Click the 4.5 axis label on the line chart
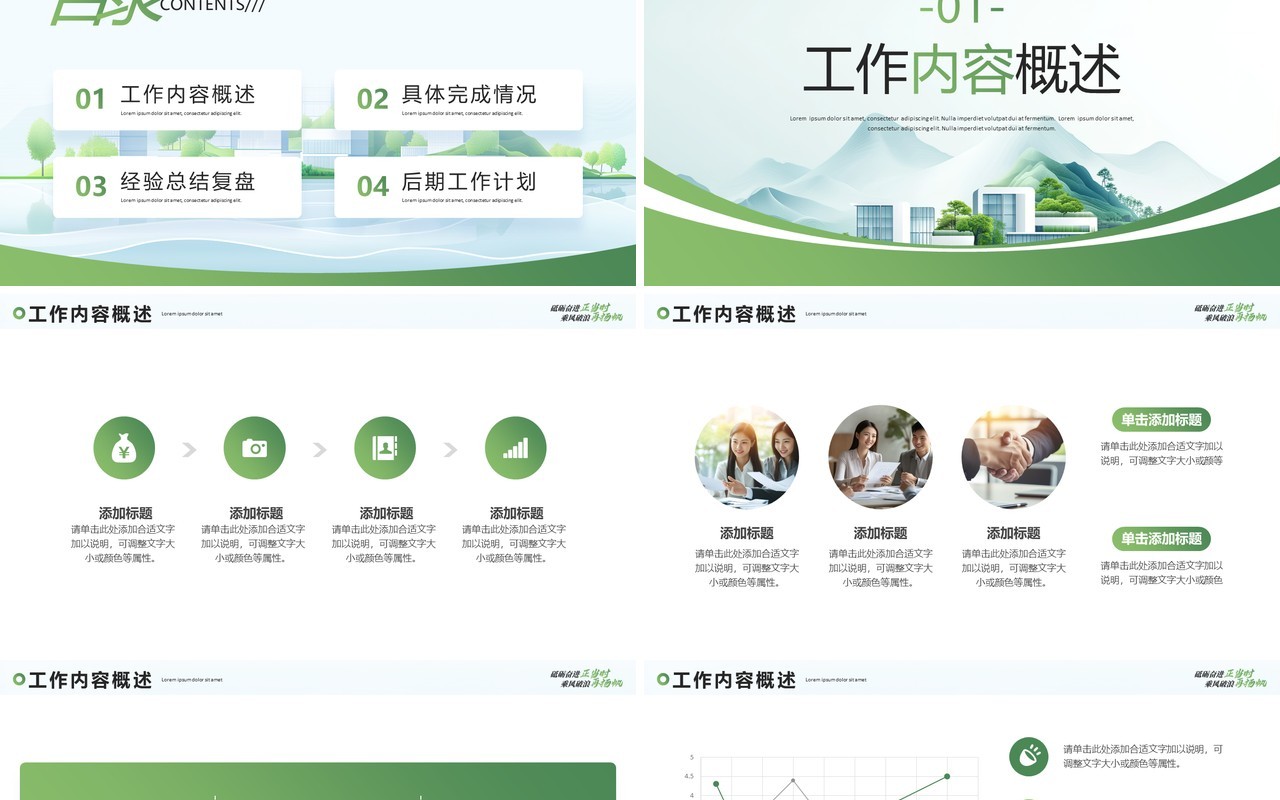The height and width of the screenshot is (800, 1280). [689, 776]
